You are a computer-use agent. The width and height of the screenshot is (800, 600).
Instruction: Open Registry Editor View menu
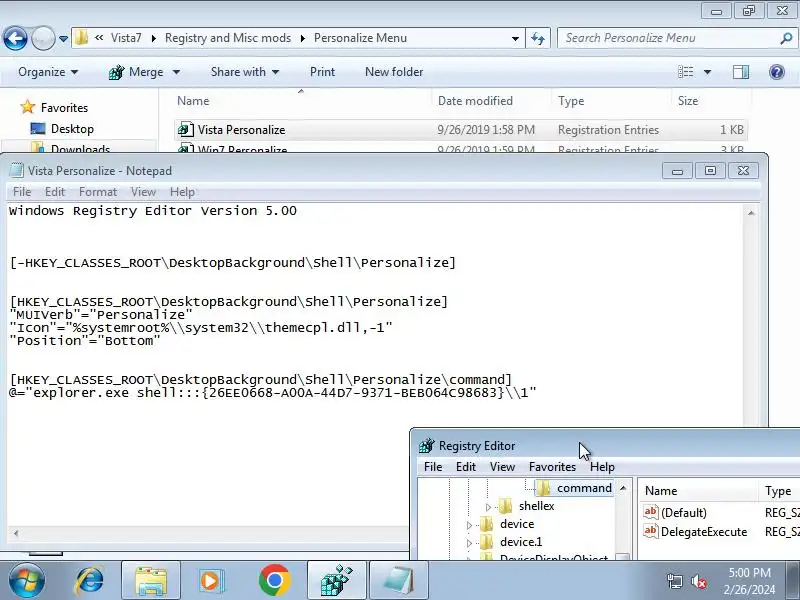pos(502,467)
